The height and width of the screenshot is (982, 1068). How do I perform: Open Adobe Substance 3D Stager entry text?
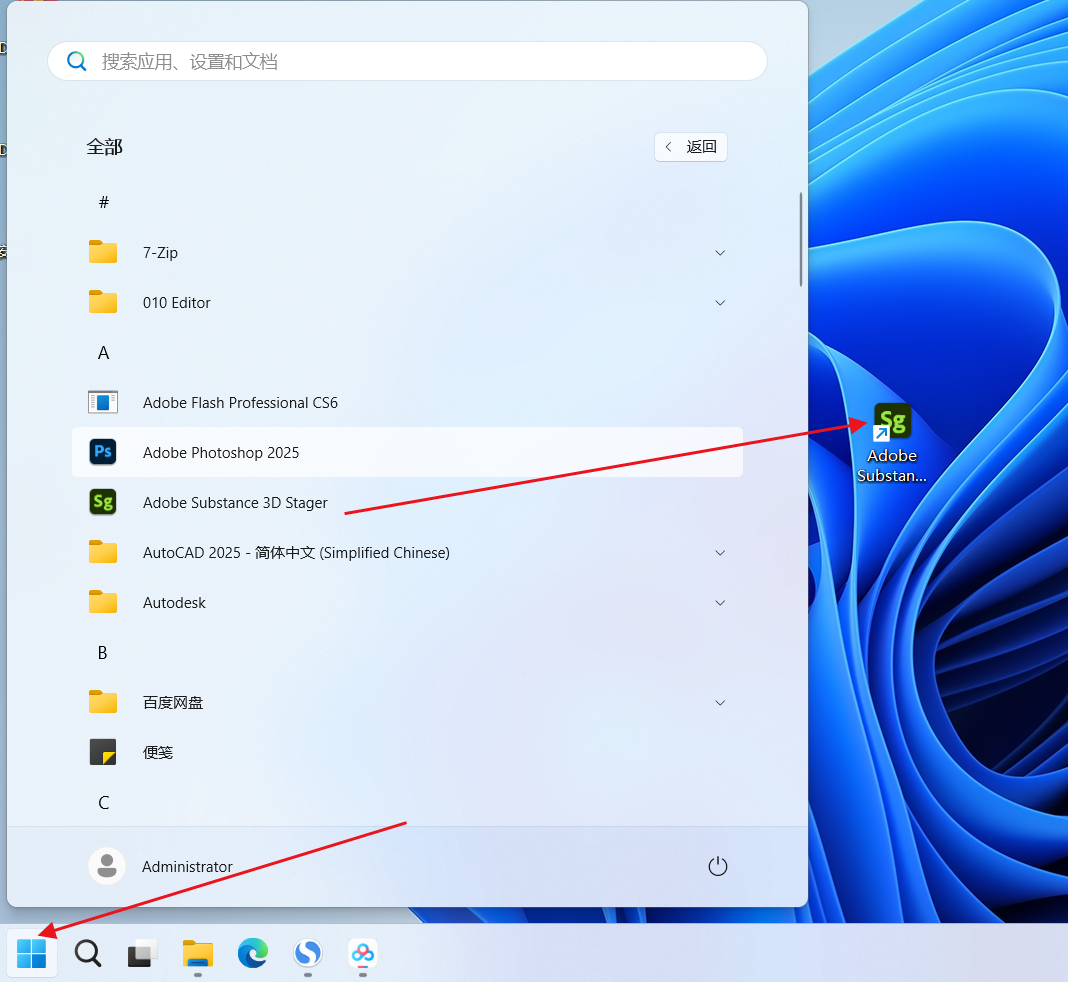235,503
